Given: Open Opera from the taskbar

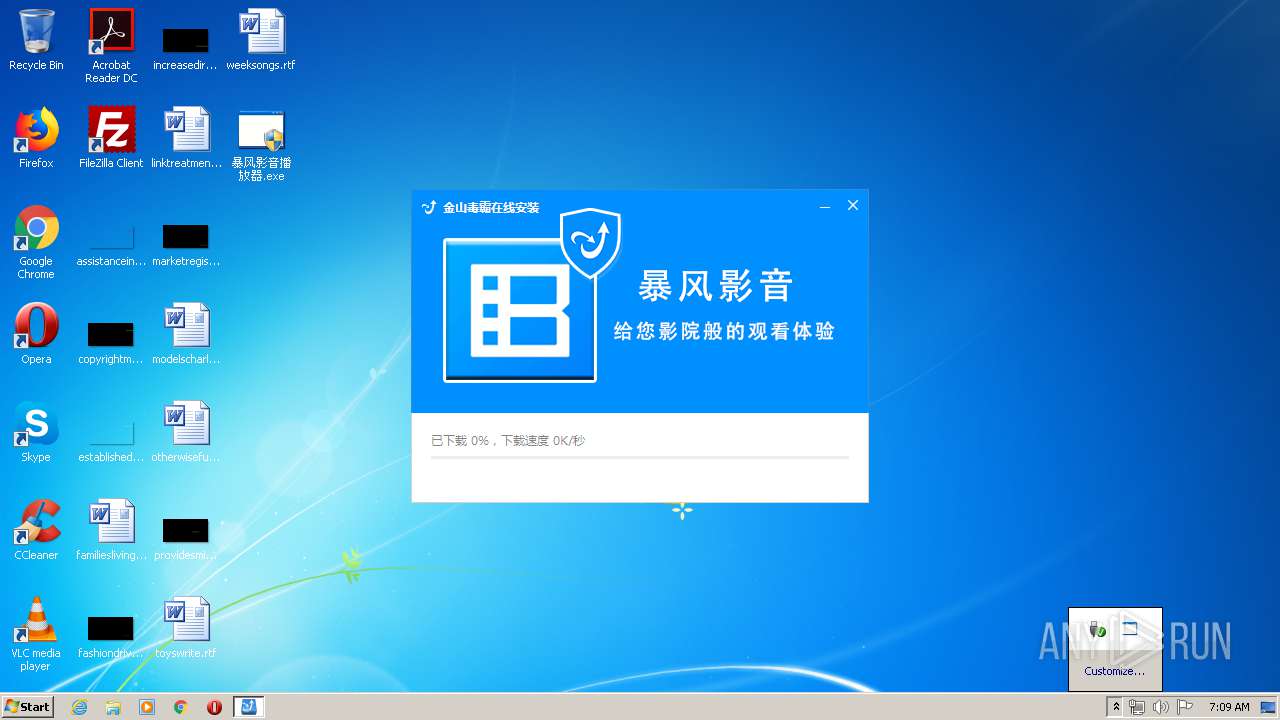Looking at the screenshot, I should 214,707.
